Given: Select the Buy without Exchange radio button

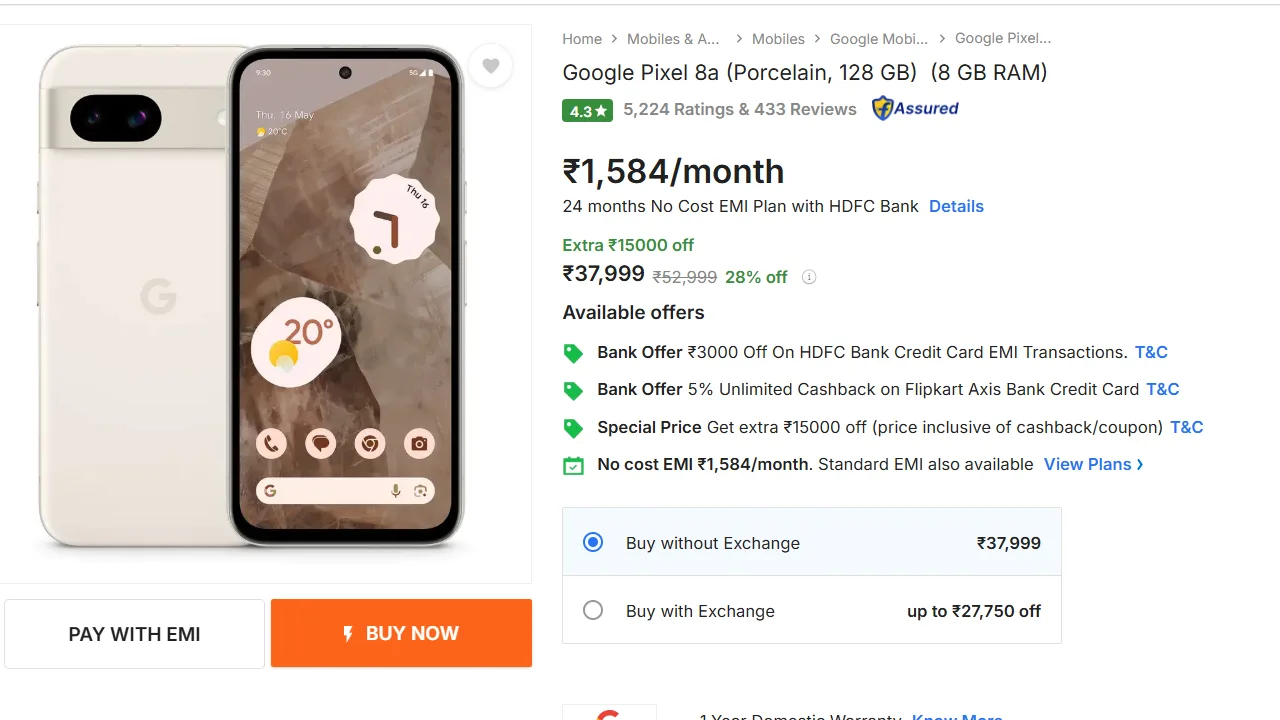Looking at the screenshot, I should [x=593, y=542].
